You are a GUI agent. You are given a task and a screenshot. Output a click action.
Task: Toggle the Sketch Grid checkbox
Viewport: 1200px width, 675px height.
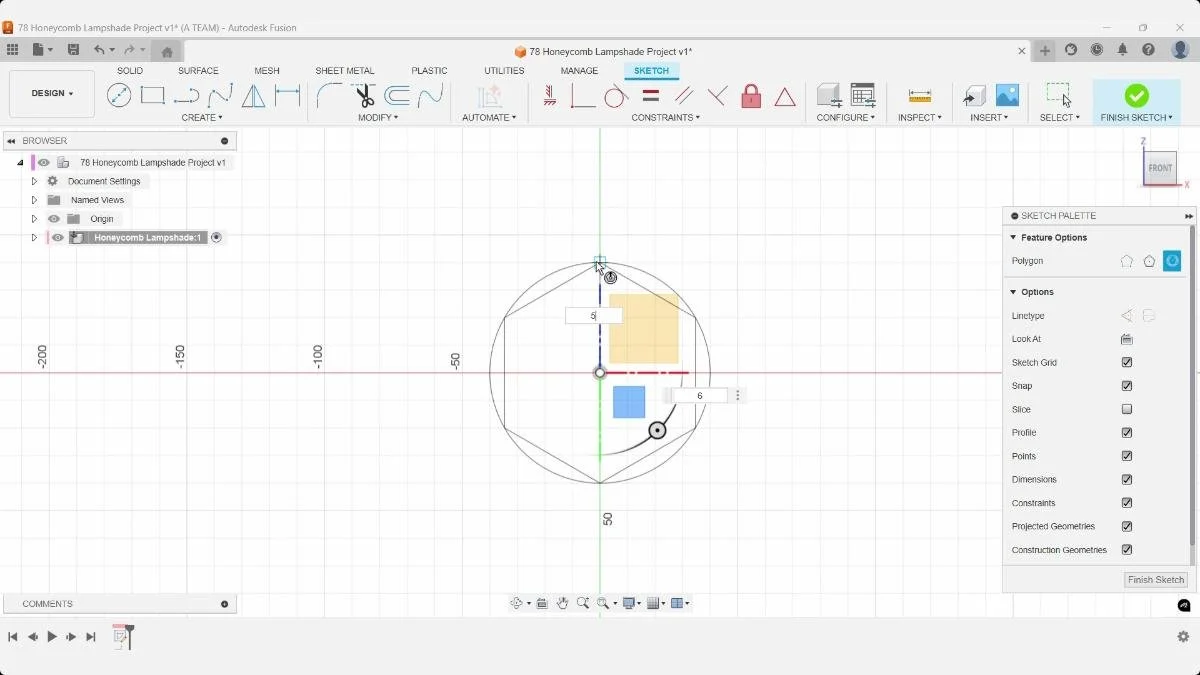coord(1127,363)
